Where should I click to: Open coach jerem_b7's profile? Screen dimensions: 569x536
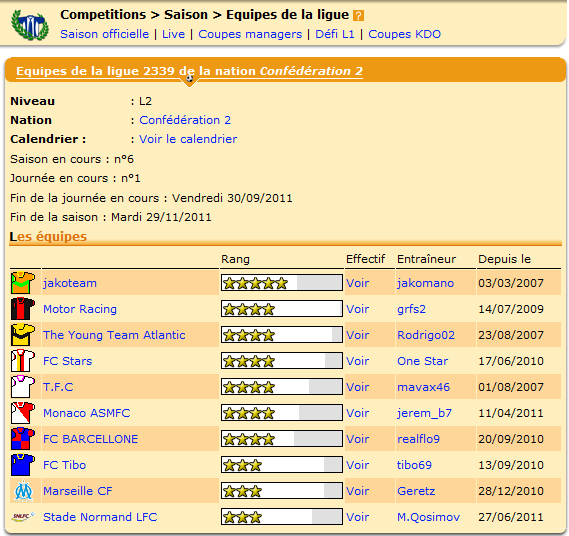(x=425, y=413)
